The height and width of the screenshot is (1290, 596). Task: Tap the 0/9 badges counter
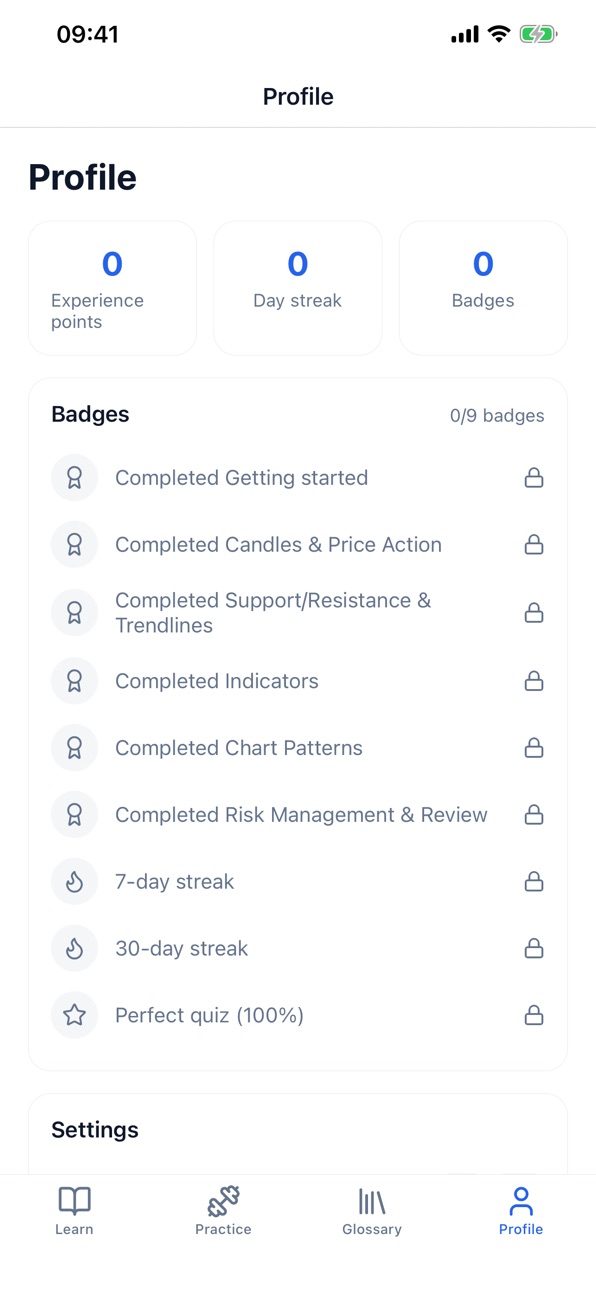click(497, 416)
